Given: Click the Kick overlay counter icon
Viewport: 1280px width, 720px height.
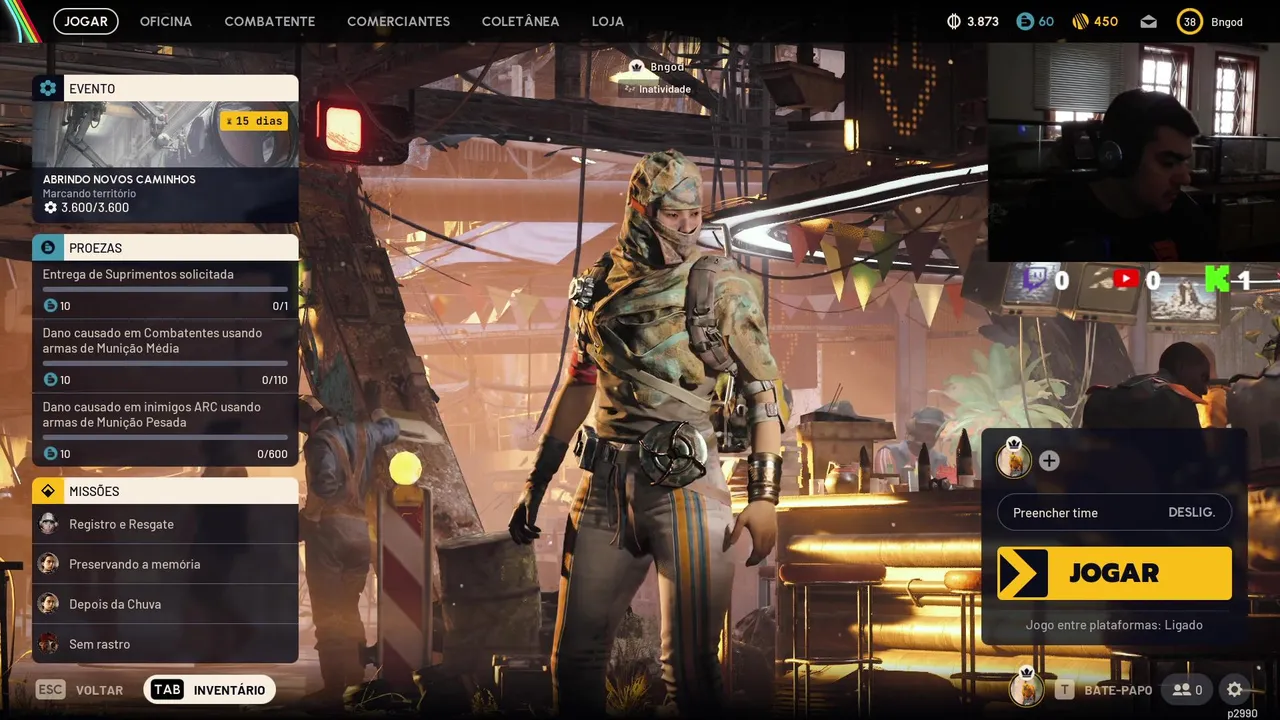Looking at the screenshot, I should 1217,280.
